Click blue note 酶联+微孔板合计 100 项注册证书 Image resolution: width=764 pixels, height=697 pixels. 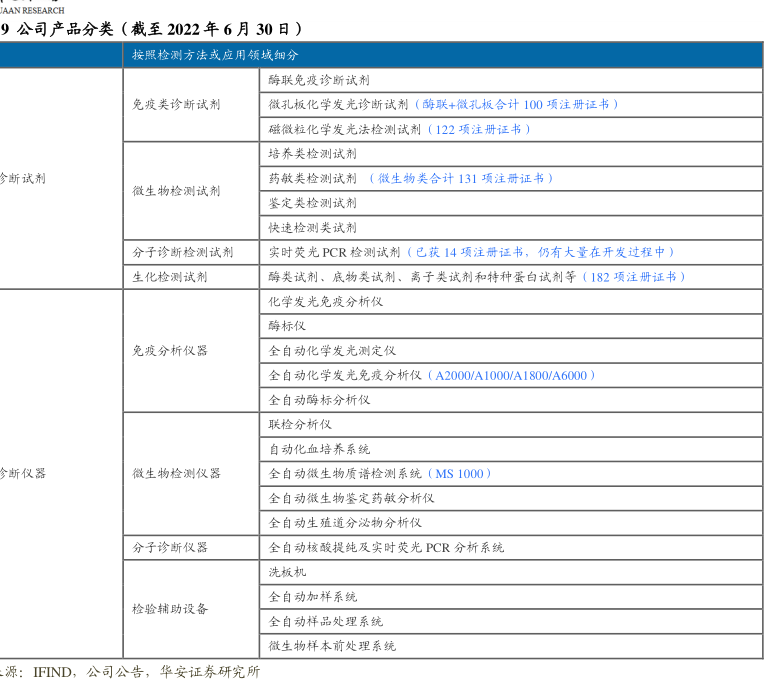click(516, 104)
